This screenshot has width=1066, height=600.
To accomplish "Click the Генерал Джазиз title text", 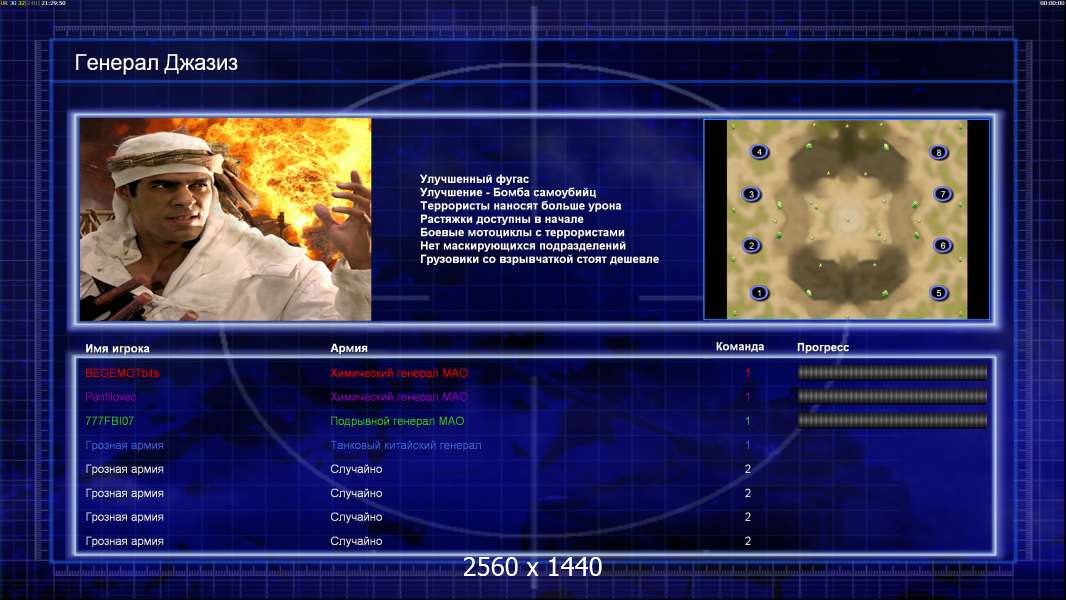I will pyautogui.click(x=156, y=63).
